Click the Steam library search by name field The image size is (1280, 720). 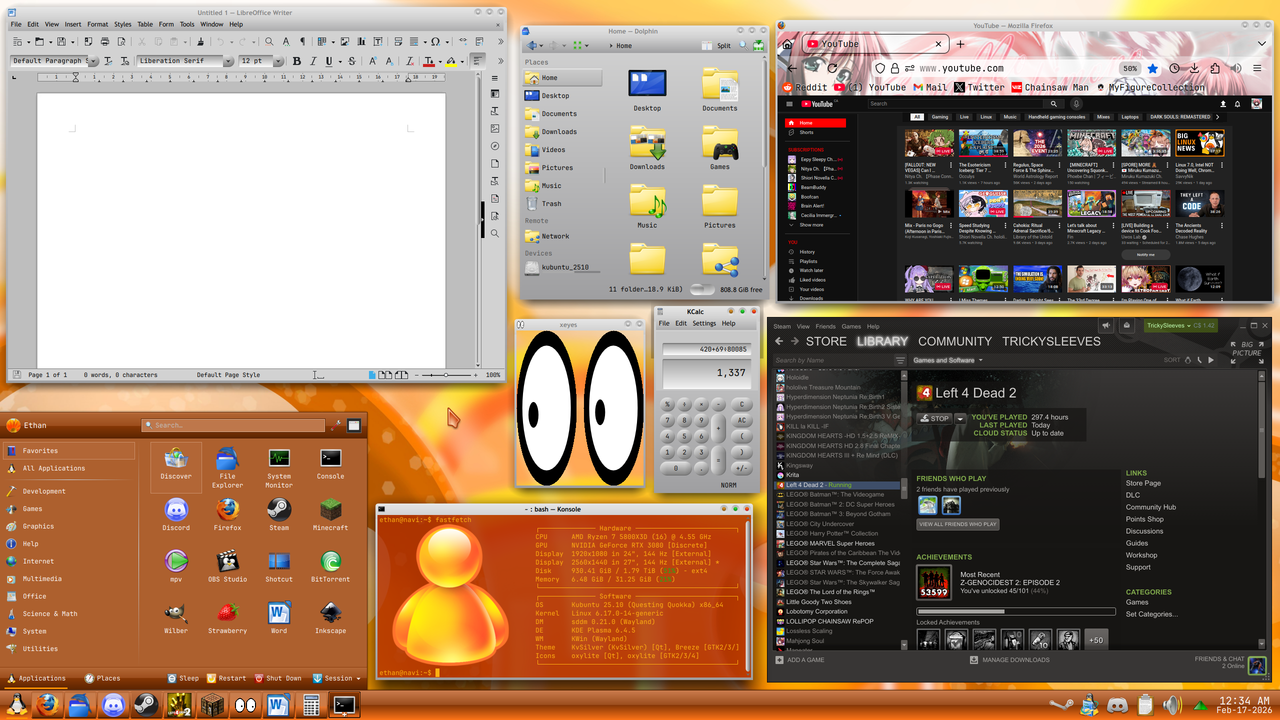click(833, 360)
